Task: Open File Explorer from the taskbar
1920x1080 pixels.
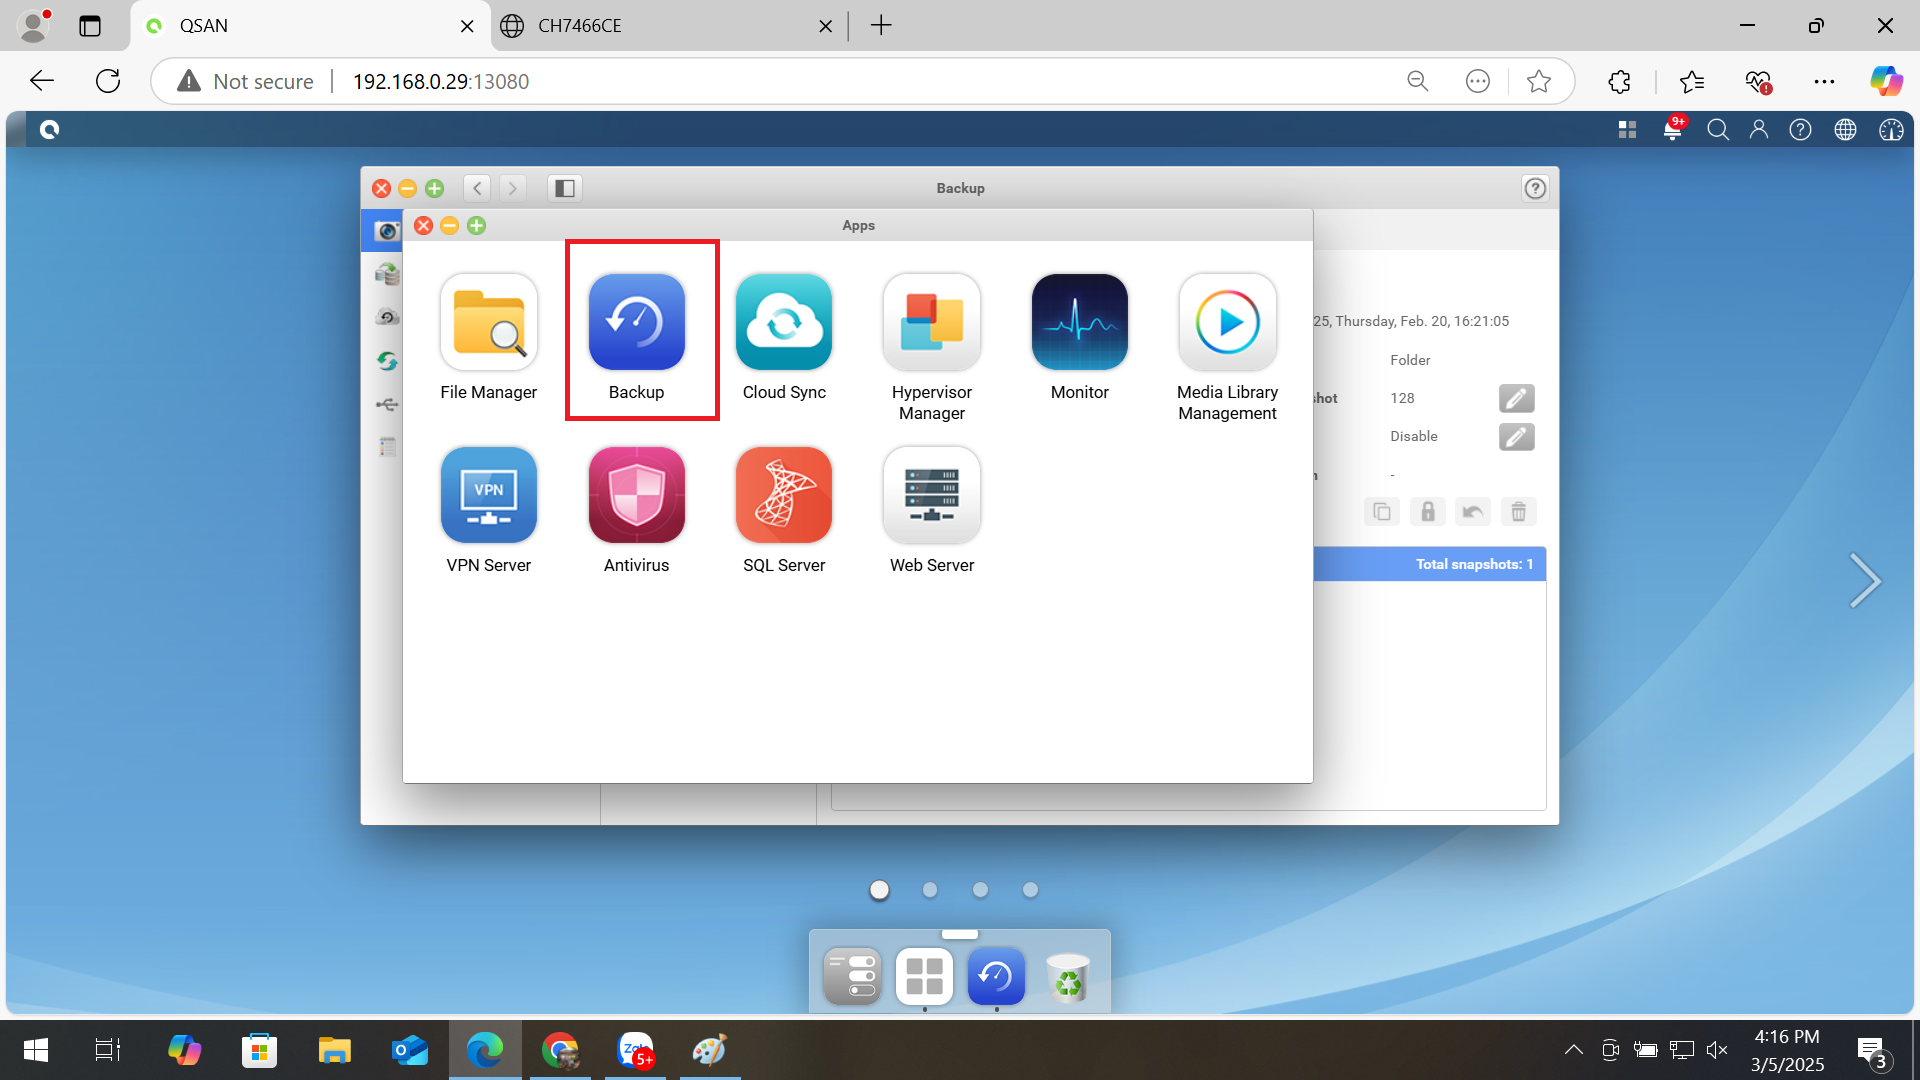Action: 334,1050
